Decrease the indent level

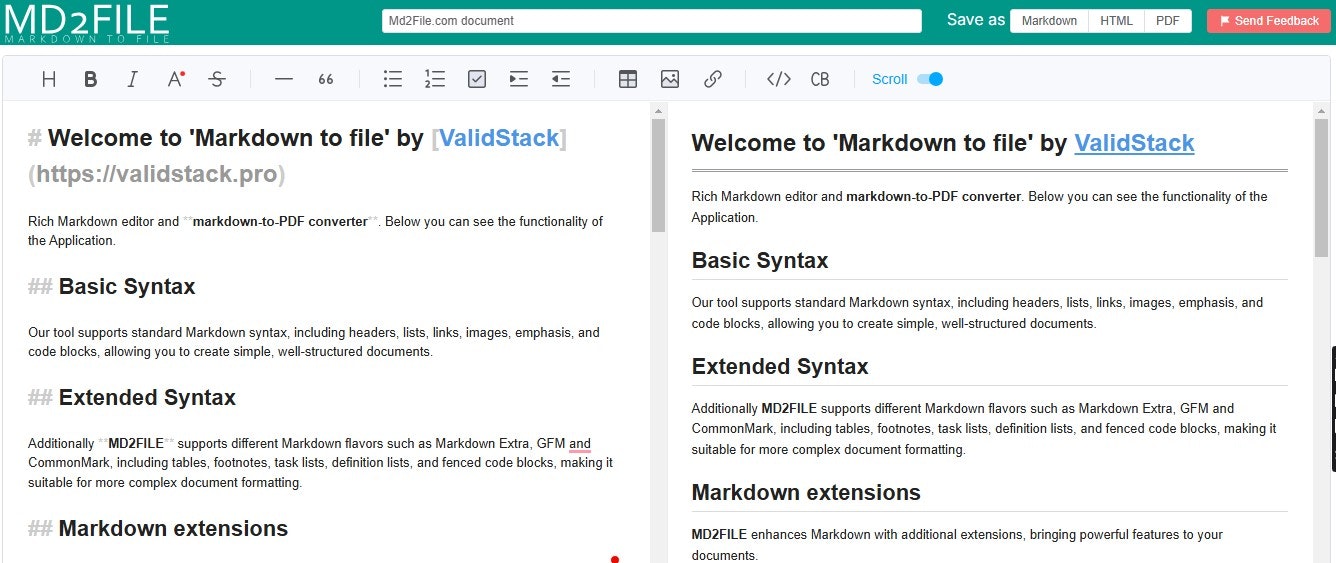(561, 79)
